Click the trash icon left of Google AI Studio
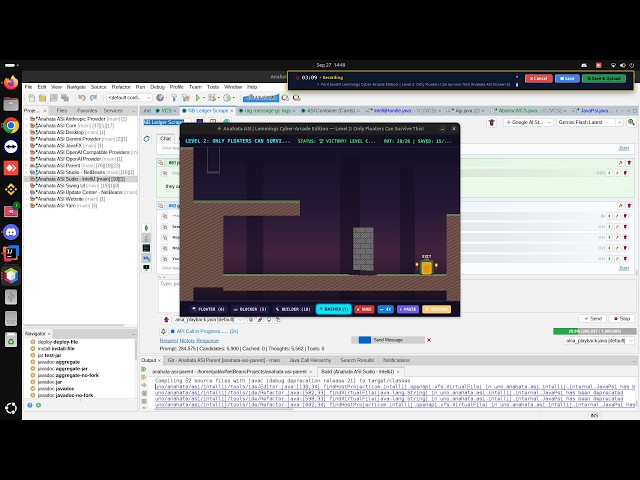This screenshot has height=480, width=640. coord(491,122)
